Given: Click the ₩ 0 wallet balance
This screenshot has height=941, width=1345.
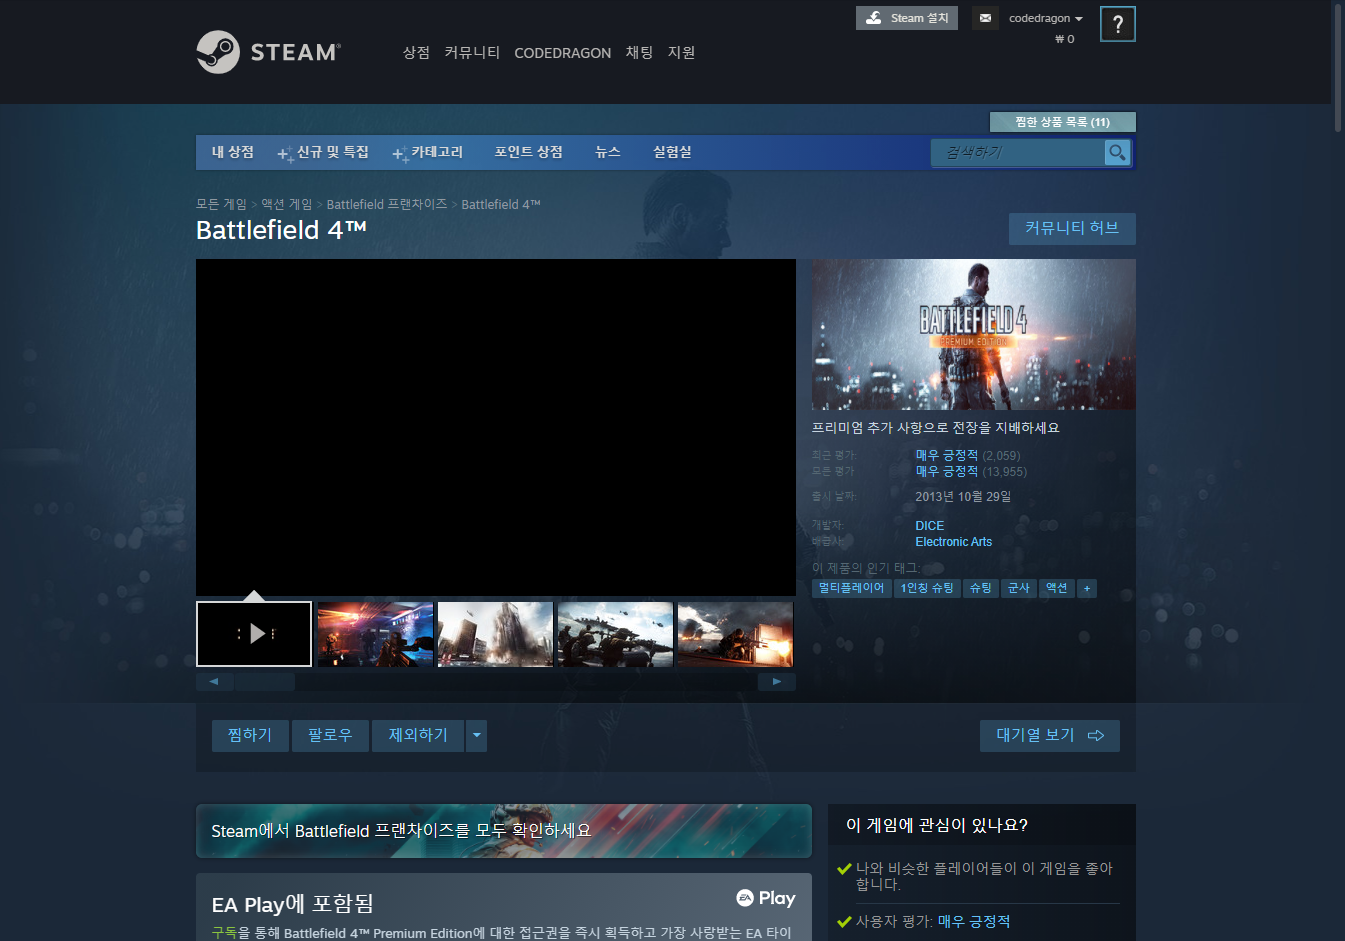Looking at the screenshot, I should [x=1064, y=39].
